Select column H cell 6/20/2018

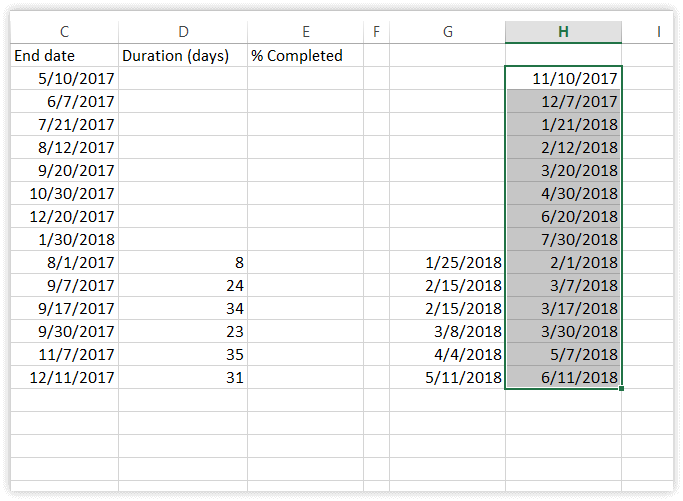(x=563, y=217)
